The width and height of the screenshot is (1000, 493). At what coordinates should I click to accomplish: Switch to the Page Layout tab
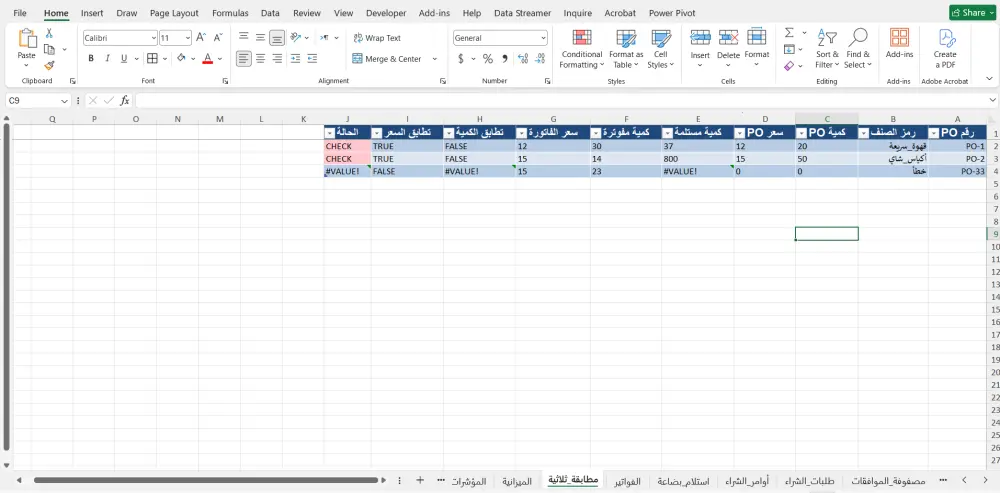click(x=174, y=13)
